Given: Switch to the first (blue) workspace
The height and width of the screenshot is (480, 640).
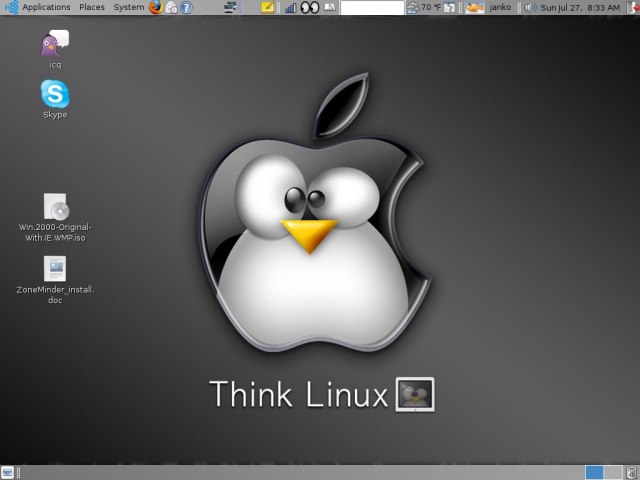Looking at the screenshot, I should 594,472.
